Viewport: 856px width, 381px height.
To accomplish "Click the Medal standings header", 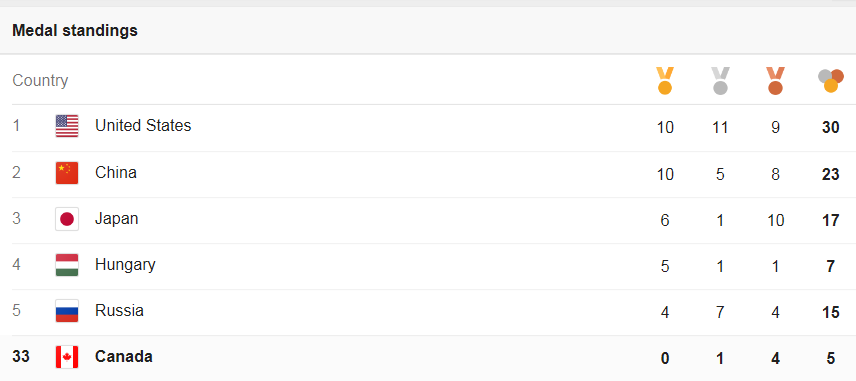I will 75,31.
